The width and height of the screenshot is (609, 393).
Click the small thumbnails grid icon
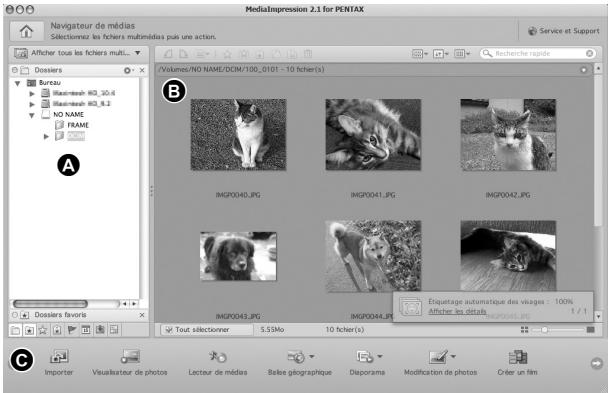[x=524, y=330]
